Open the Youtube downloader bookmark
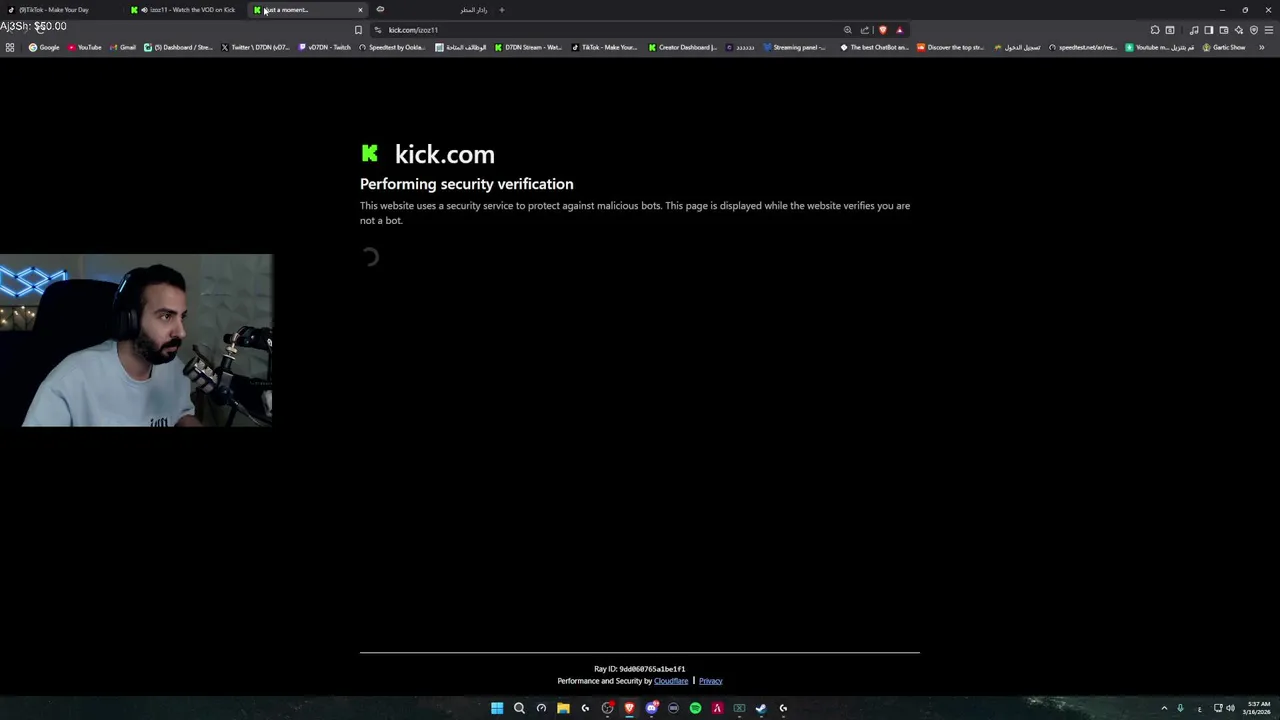 pyautogui.click(x=1160, y=47)
